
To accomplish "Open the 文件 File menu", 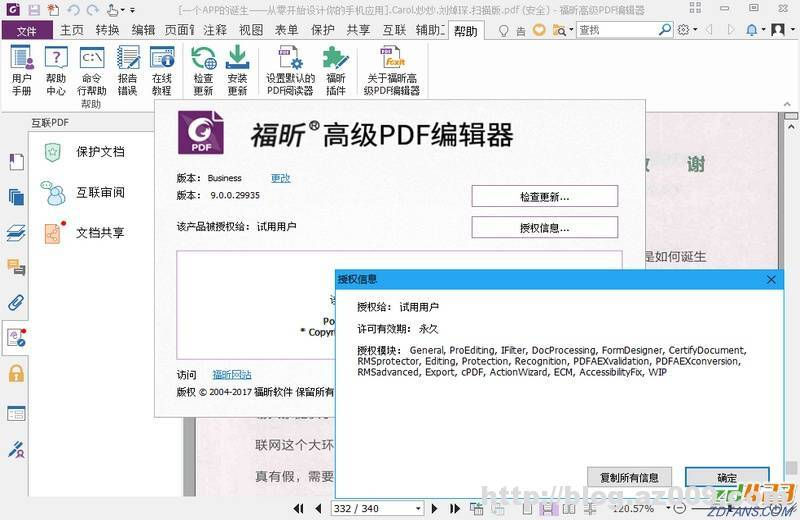I will (27, 31).
